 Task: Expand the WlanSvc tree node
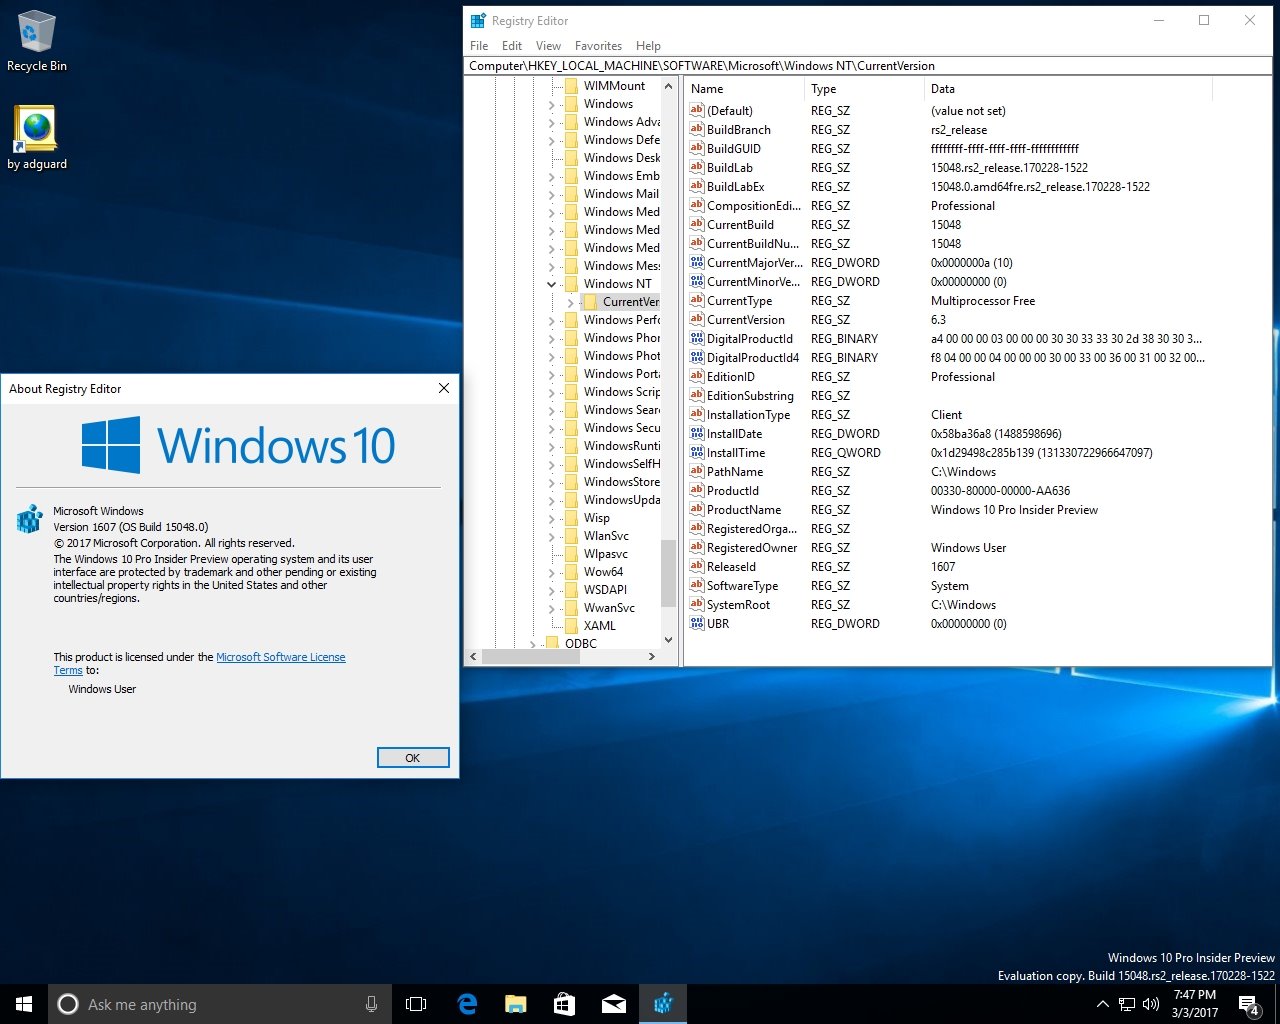click(x=551, y=536)
